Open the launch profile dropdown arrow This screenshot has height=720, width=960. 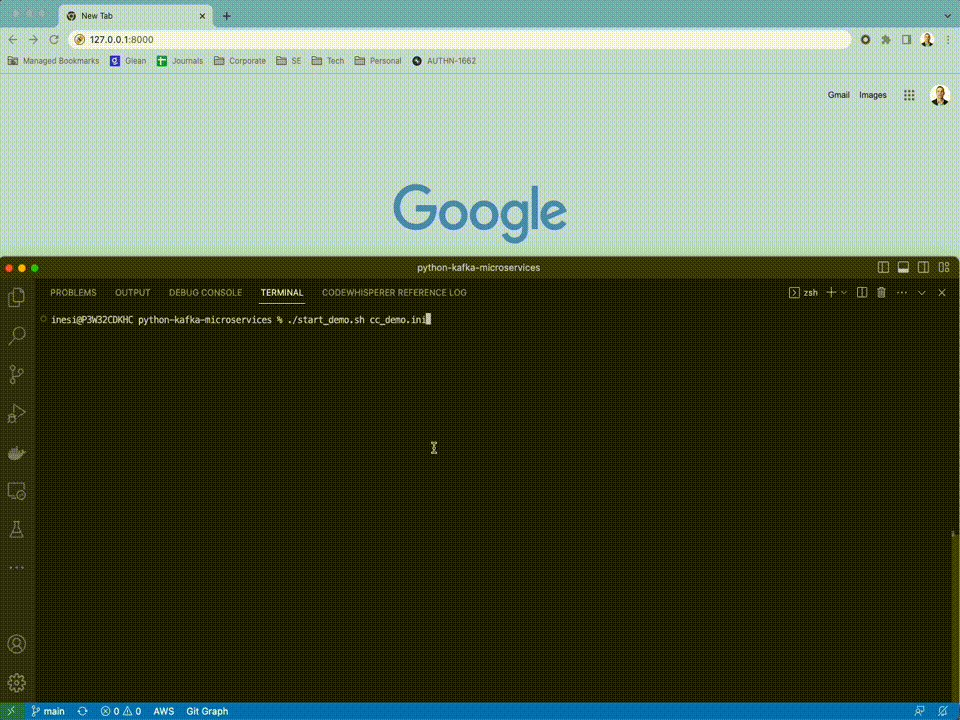point(844,293)
